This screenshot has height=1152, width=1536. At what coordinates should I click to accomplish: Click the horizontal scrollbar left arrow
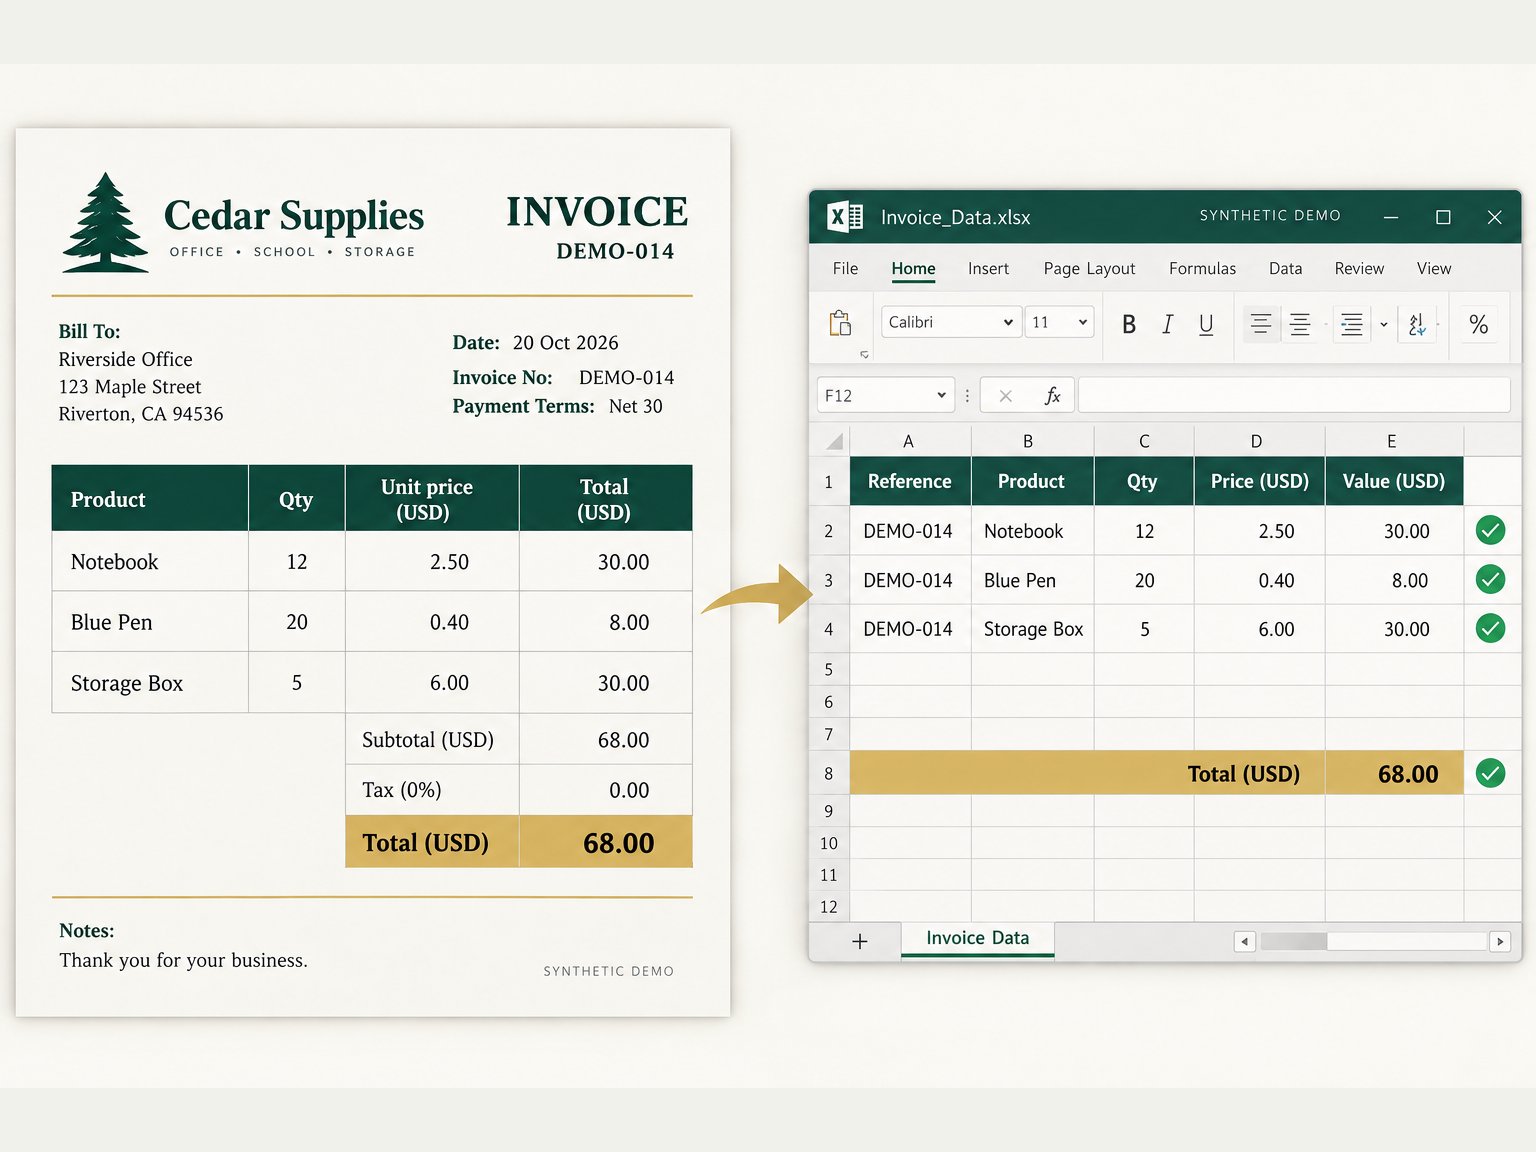[x=1244, y=941]
